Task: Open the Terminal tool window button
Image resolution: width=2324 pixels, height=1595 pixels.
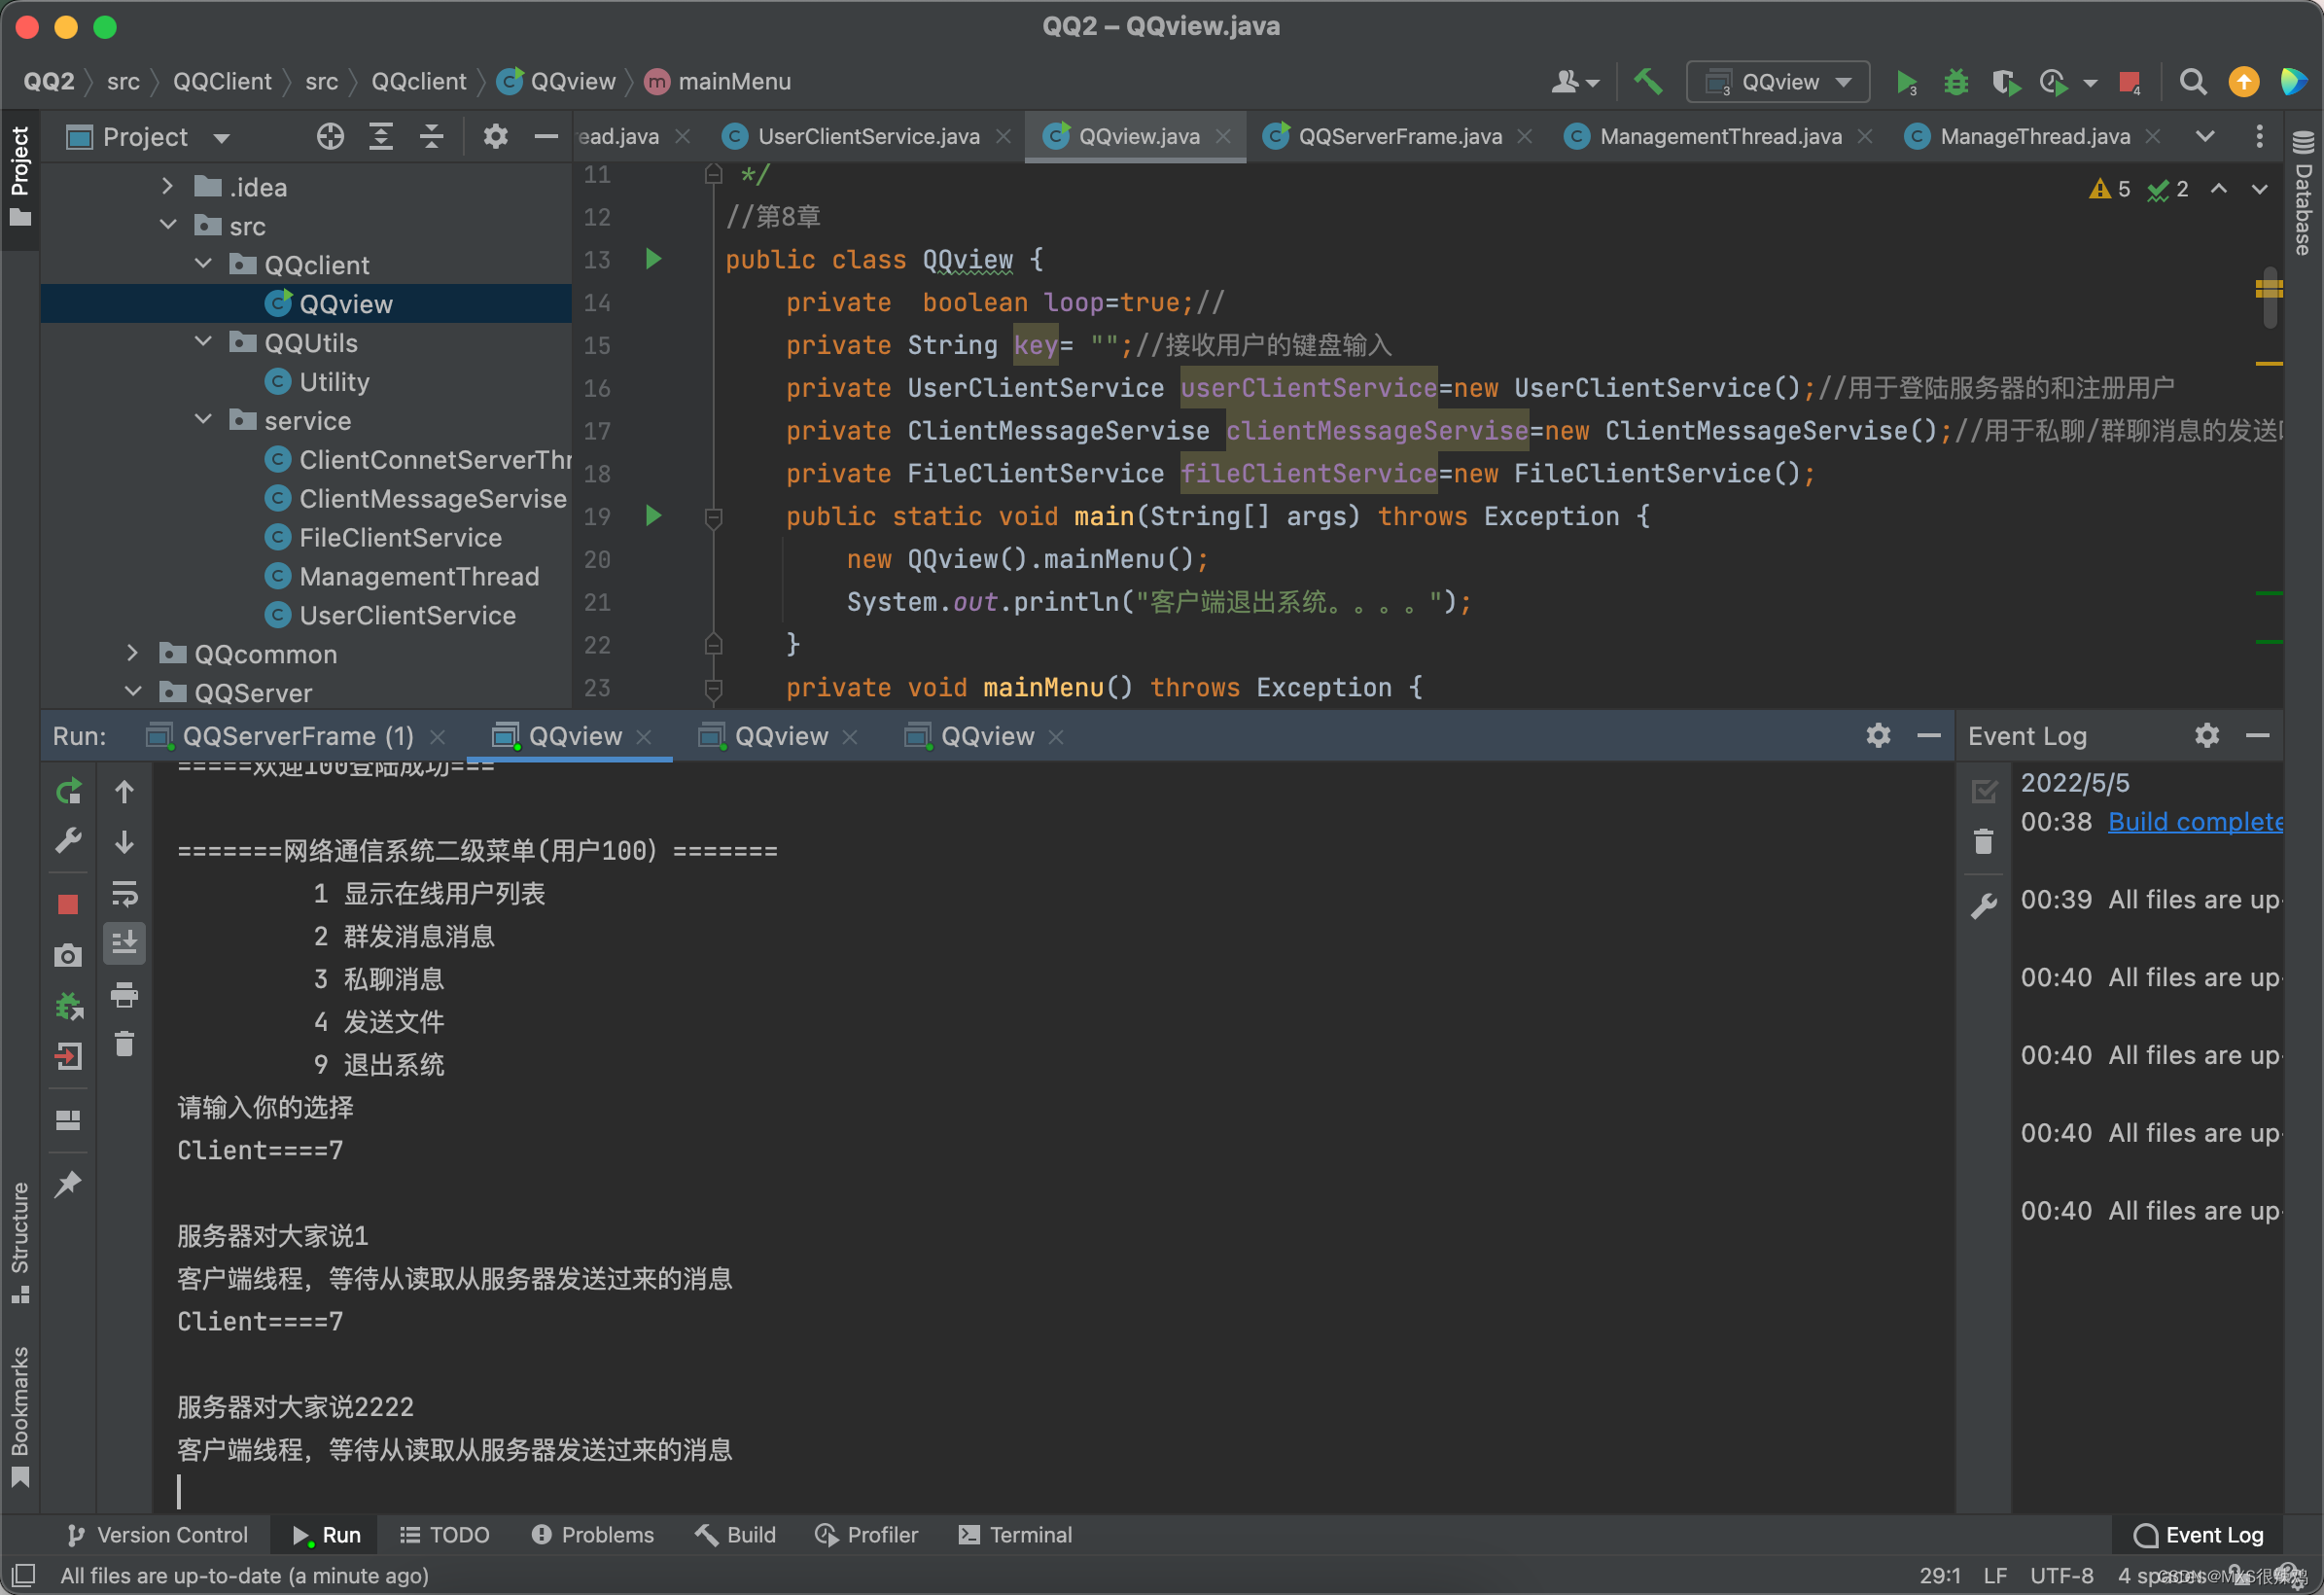Action: tap(1015, 1535)
